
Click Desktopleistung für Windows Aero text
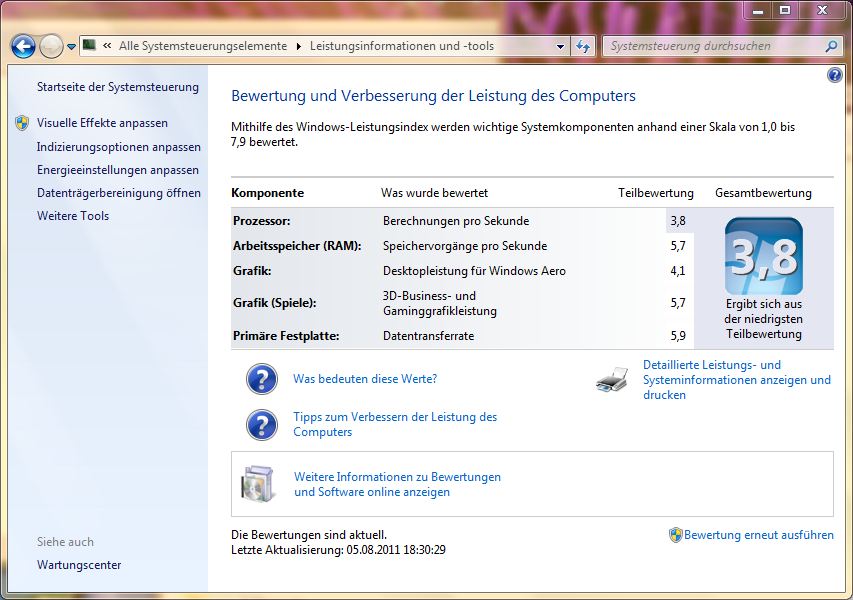pos(474,271)
